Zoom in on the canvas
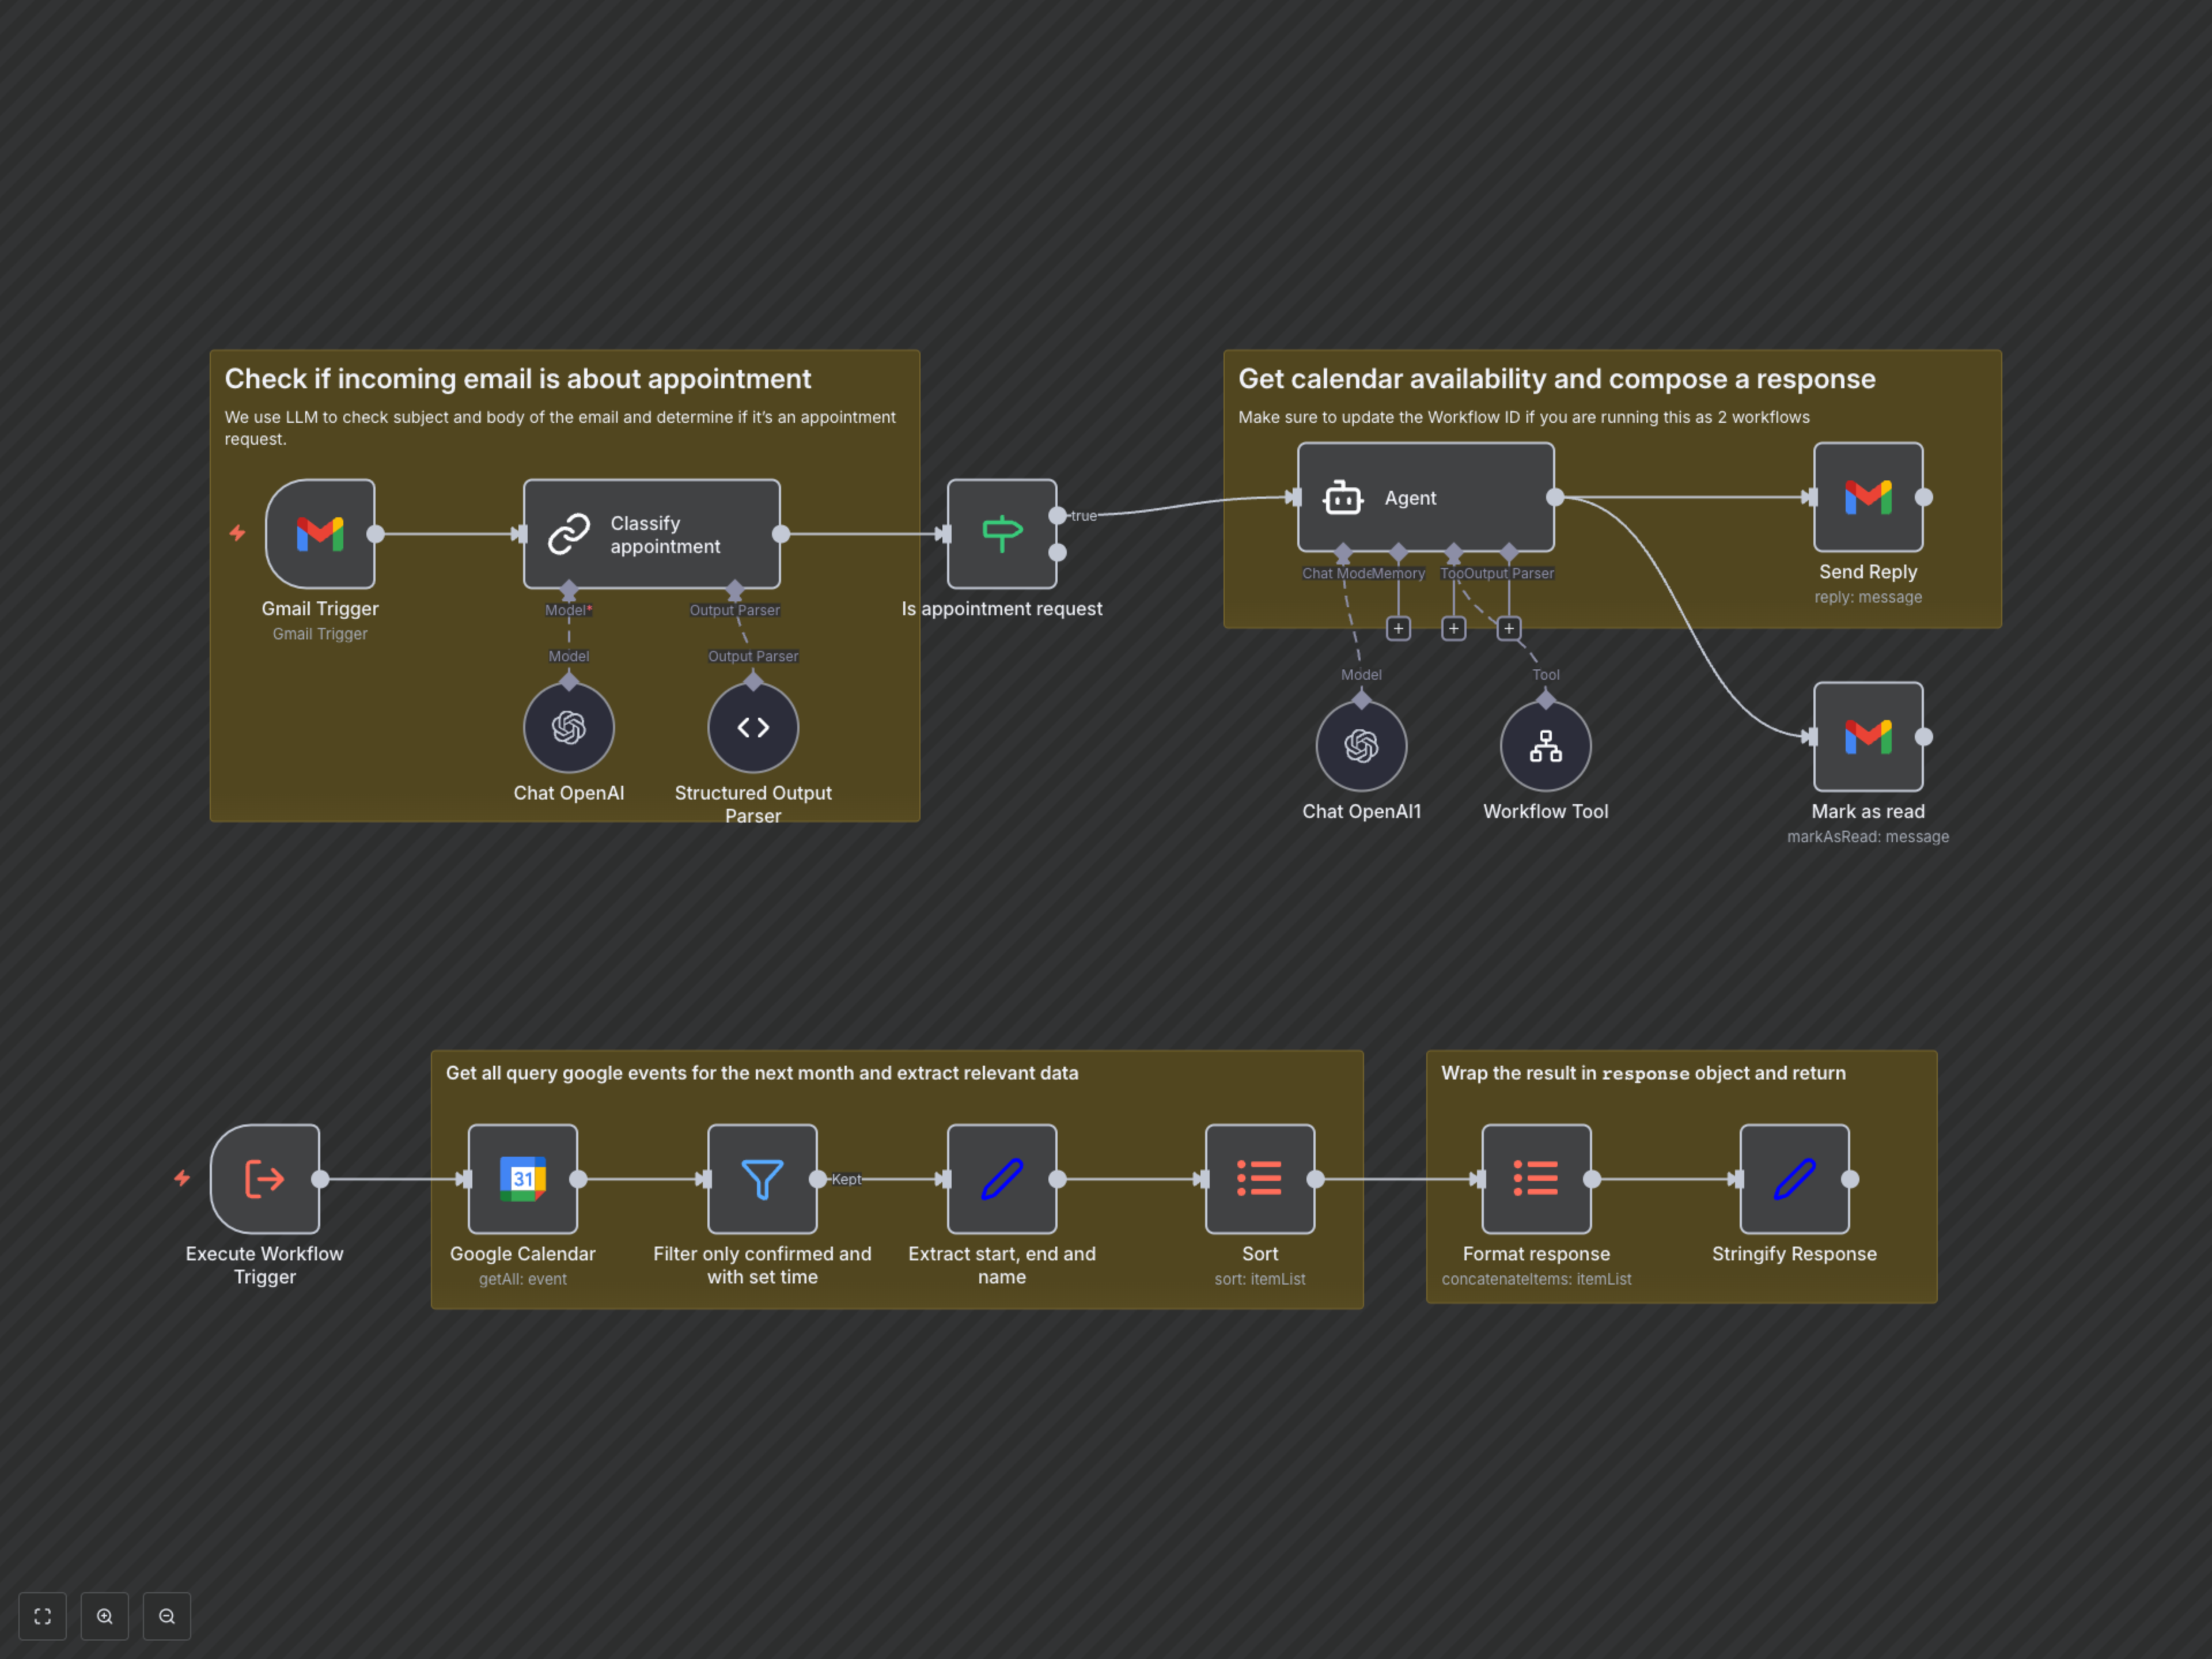 point(105,1616)
